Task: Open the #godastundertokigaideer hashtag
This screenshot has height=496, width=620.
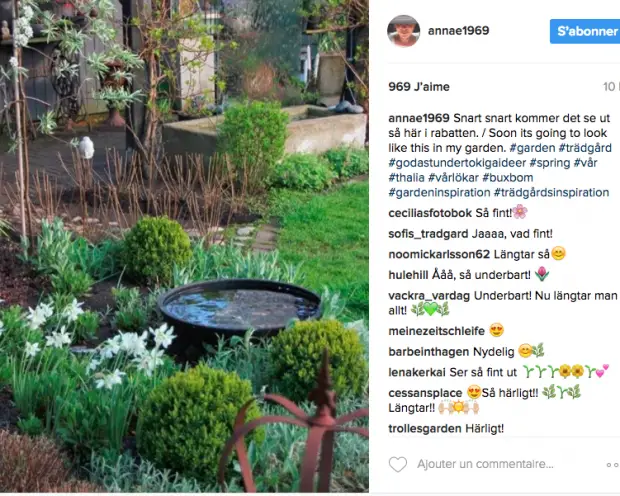Action: pyautogui.click(x=457, y=163)
